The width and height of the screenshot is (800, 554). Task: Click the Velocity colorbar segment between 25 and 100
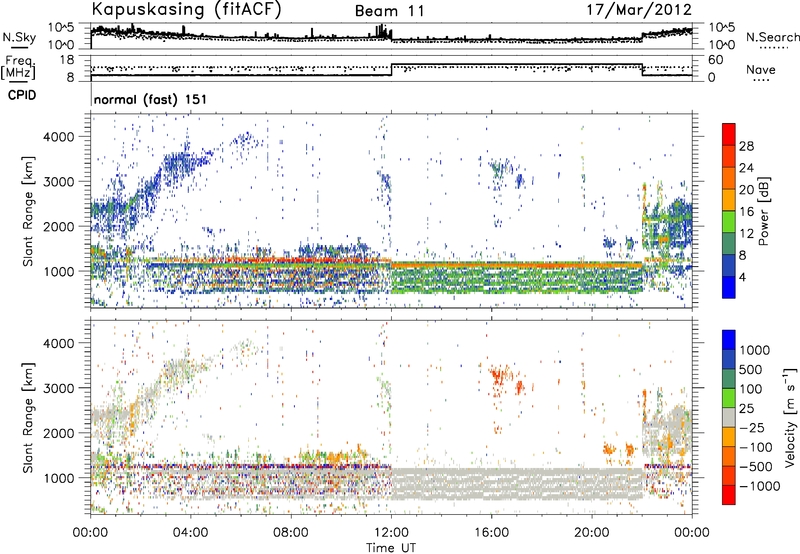tap(729, 398)
